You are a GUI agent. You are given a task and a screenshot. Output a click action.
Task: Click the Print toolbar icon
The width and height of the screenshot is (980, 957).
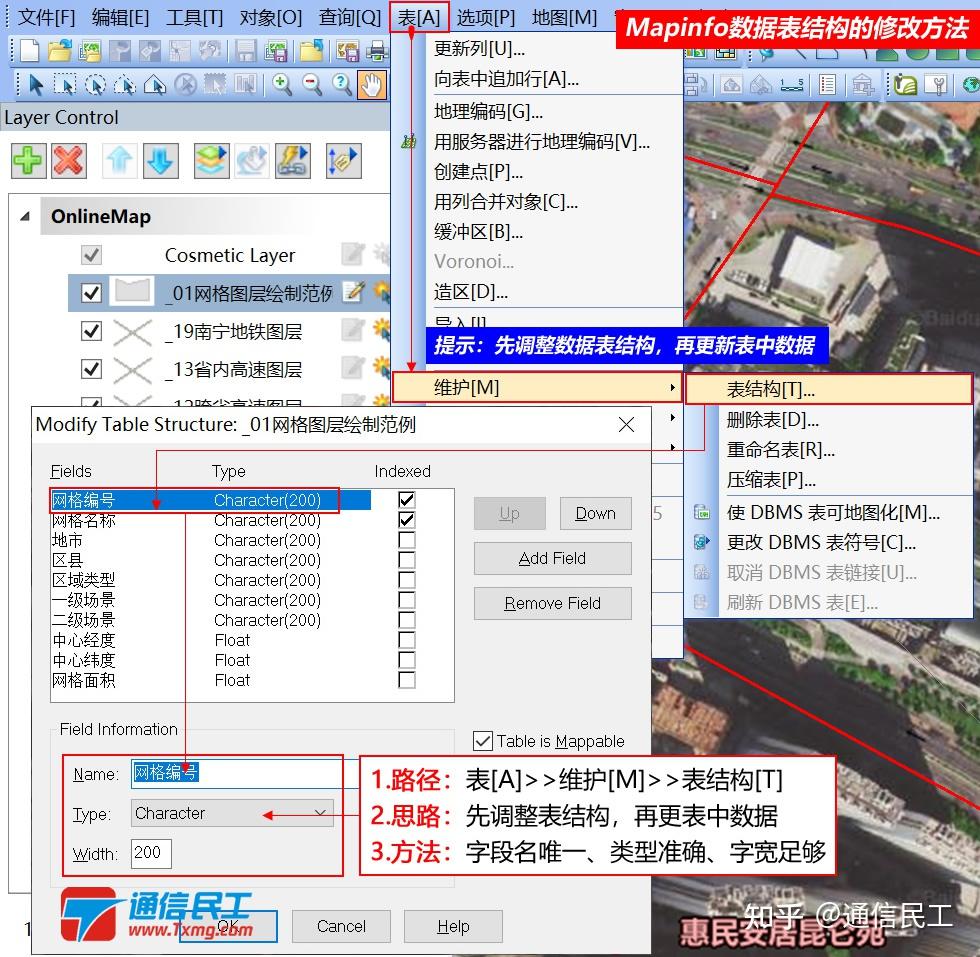(x=377, y=51)
